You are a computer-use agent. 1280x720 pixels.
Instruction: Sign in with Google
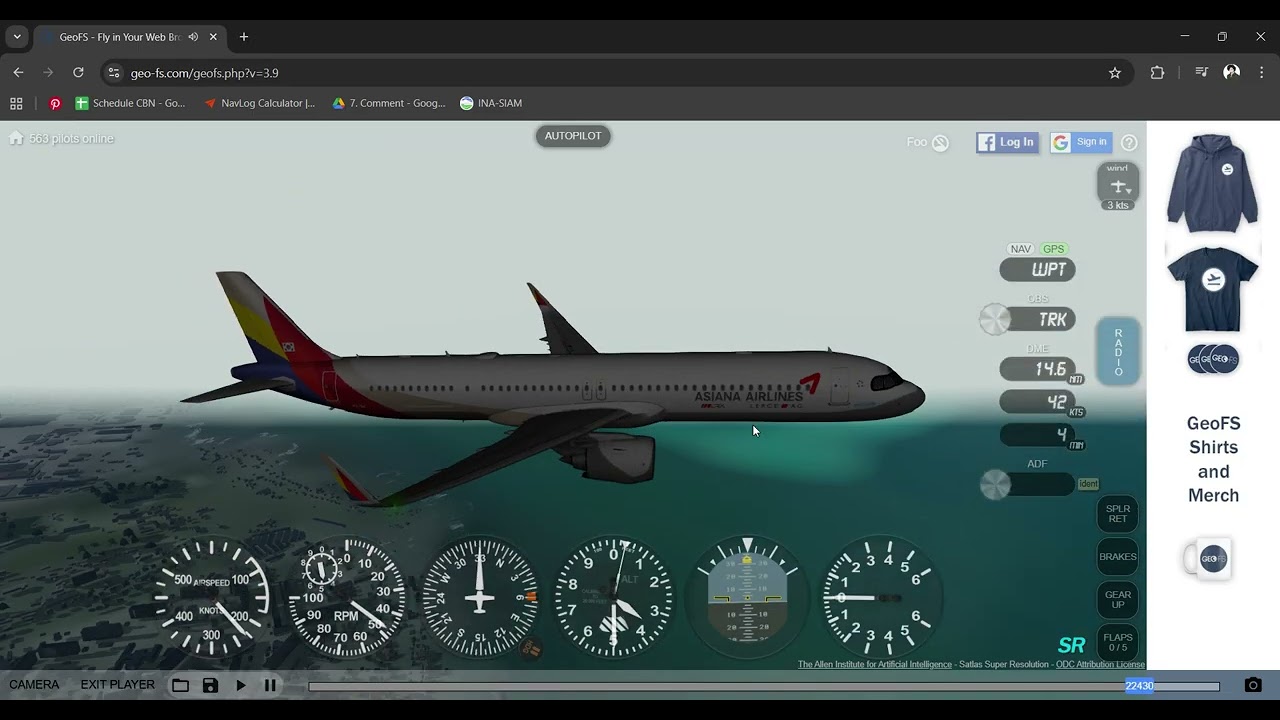click(1080, 142)
